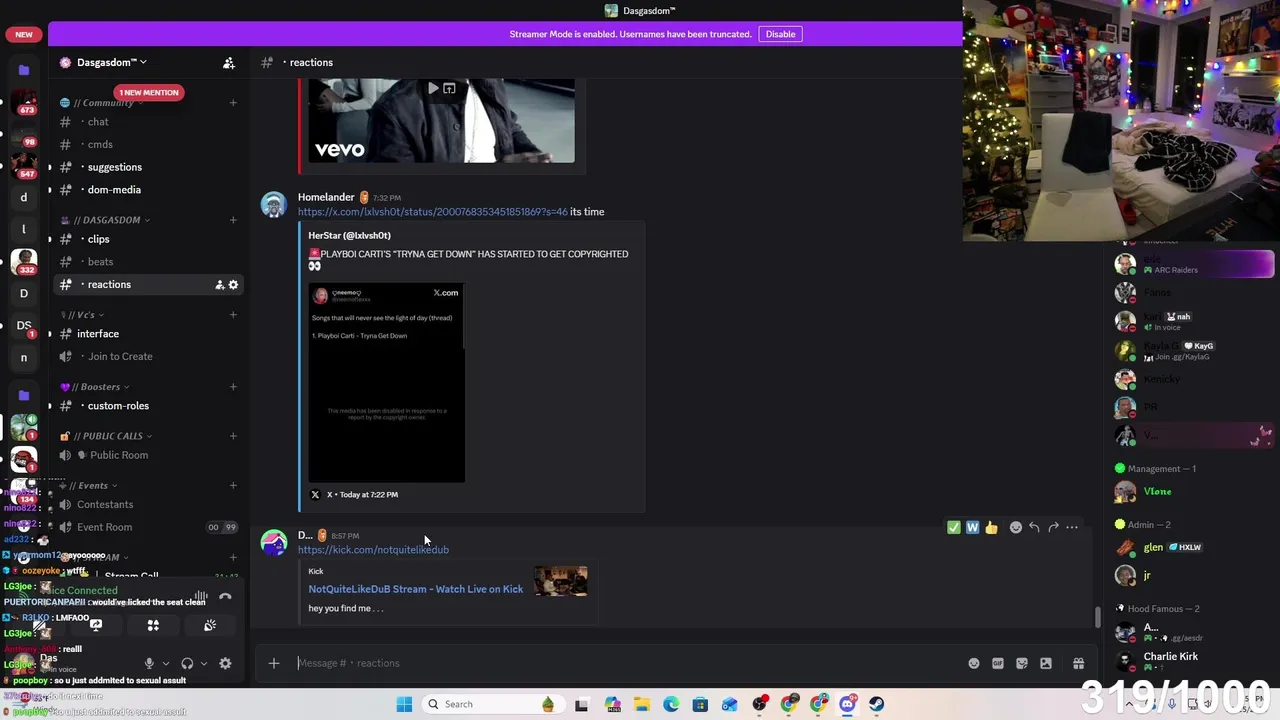Open soundboard in voice panel
The height and width of the screenshot is (720, 1280).
pyautogui.click(x=210, y=625)
